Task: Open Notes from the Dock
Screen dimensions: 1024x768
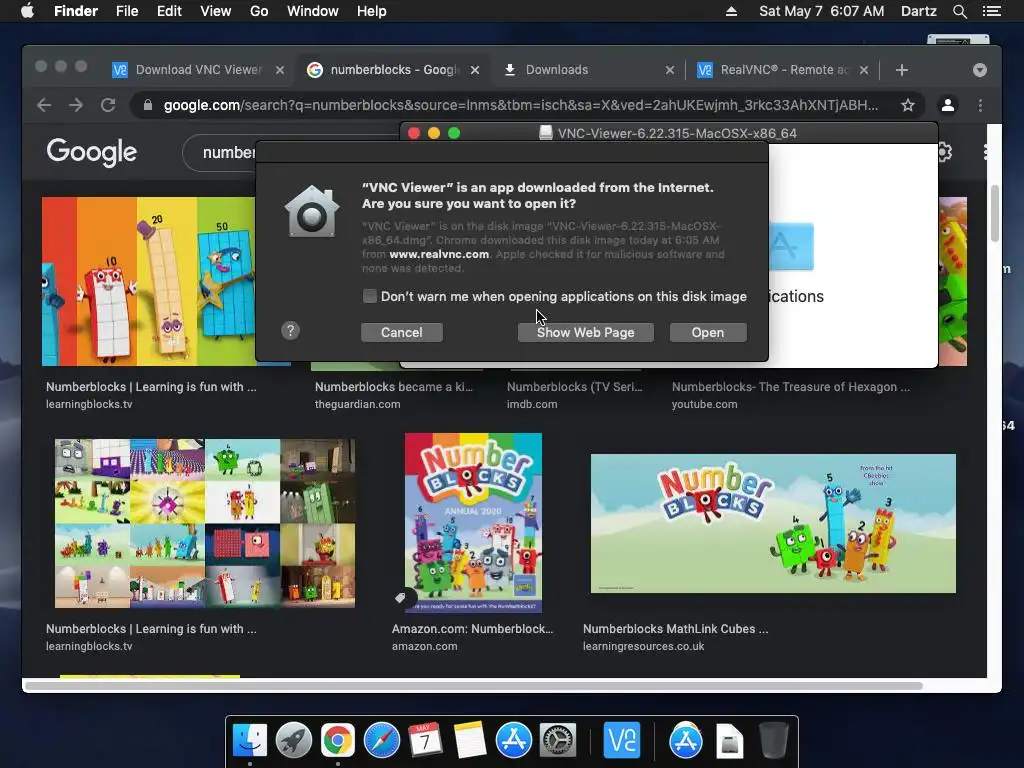Action: tap(470, 741)
